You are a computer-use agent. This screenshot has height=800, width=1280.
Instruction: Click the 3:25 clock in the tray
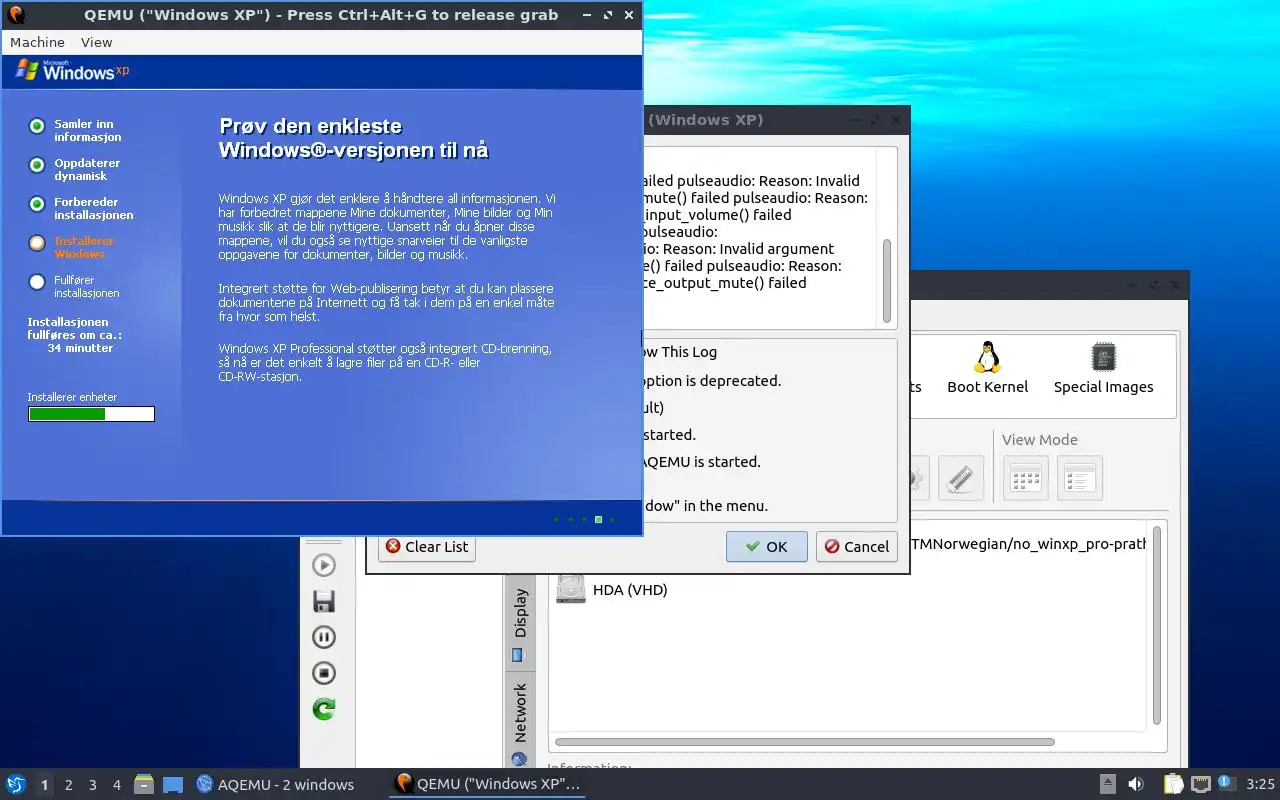[x=1260, y=784]
